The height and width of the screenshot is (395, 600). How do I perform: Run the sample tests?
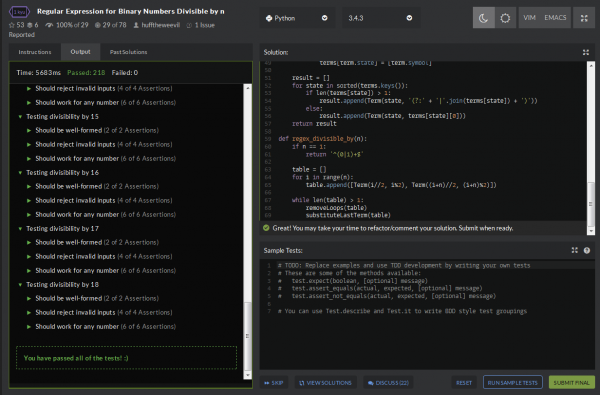[512, 382]
